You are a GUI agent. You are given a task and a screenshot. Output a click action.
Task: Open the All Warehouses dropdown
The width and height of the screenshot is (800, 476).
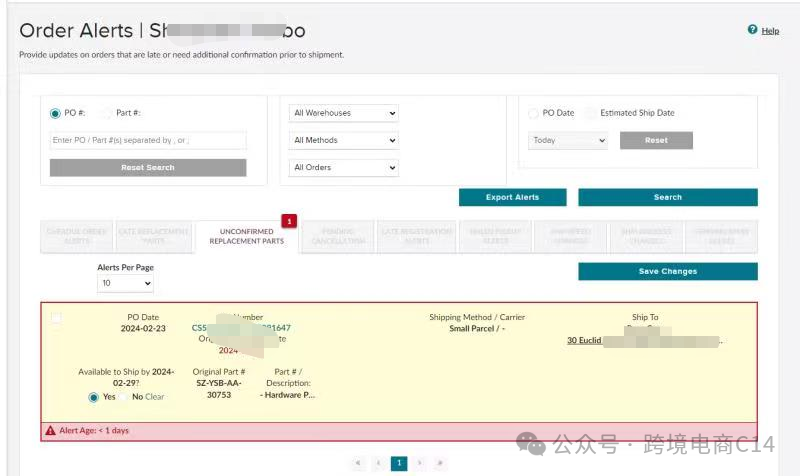coord(344,113)
